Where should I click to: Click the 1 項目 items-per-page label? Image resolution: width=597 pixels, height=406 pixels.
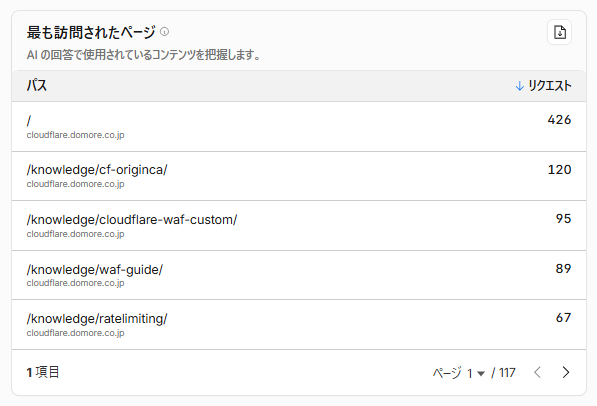[43, 372]
